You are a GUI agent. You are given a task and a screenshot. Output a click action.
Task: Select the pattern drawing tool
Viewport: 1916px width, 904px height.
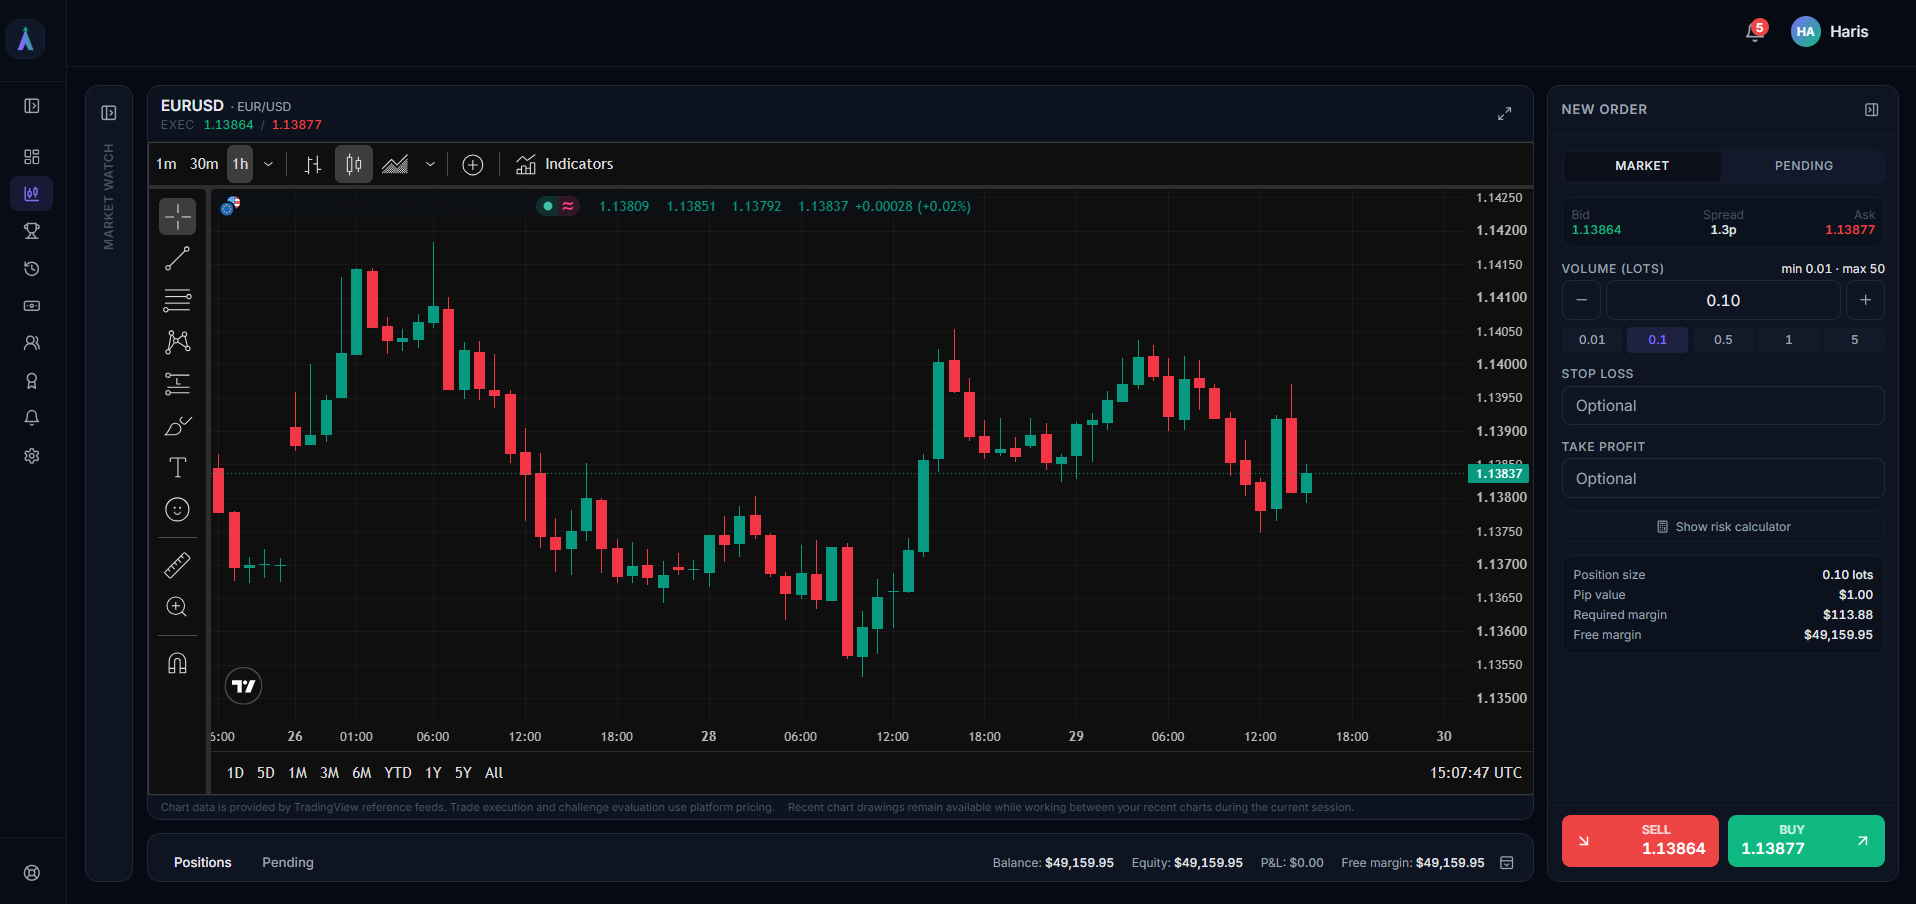tap(178, 342)
